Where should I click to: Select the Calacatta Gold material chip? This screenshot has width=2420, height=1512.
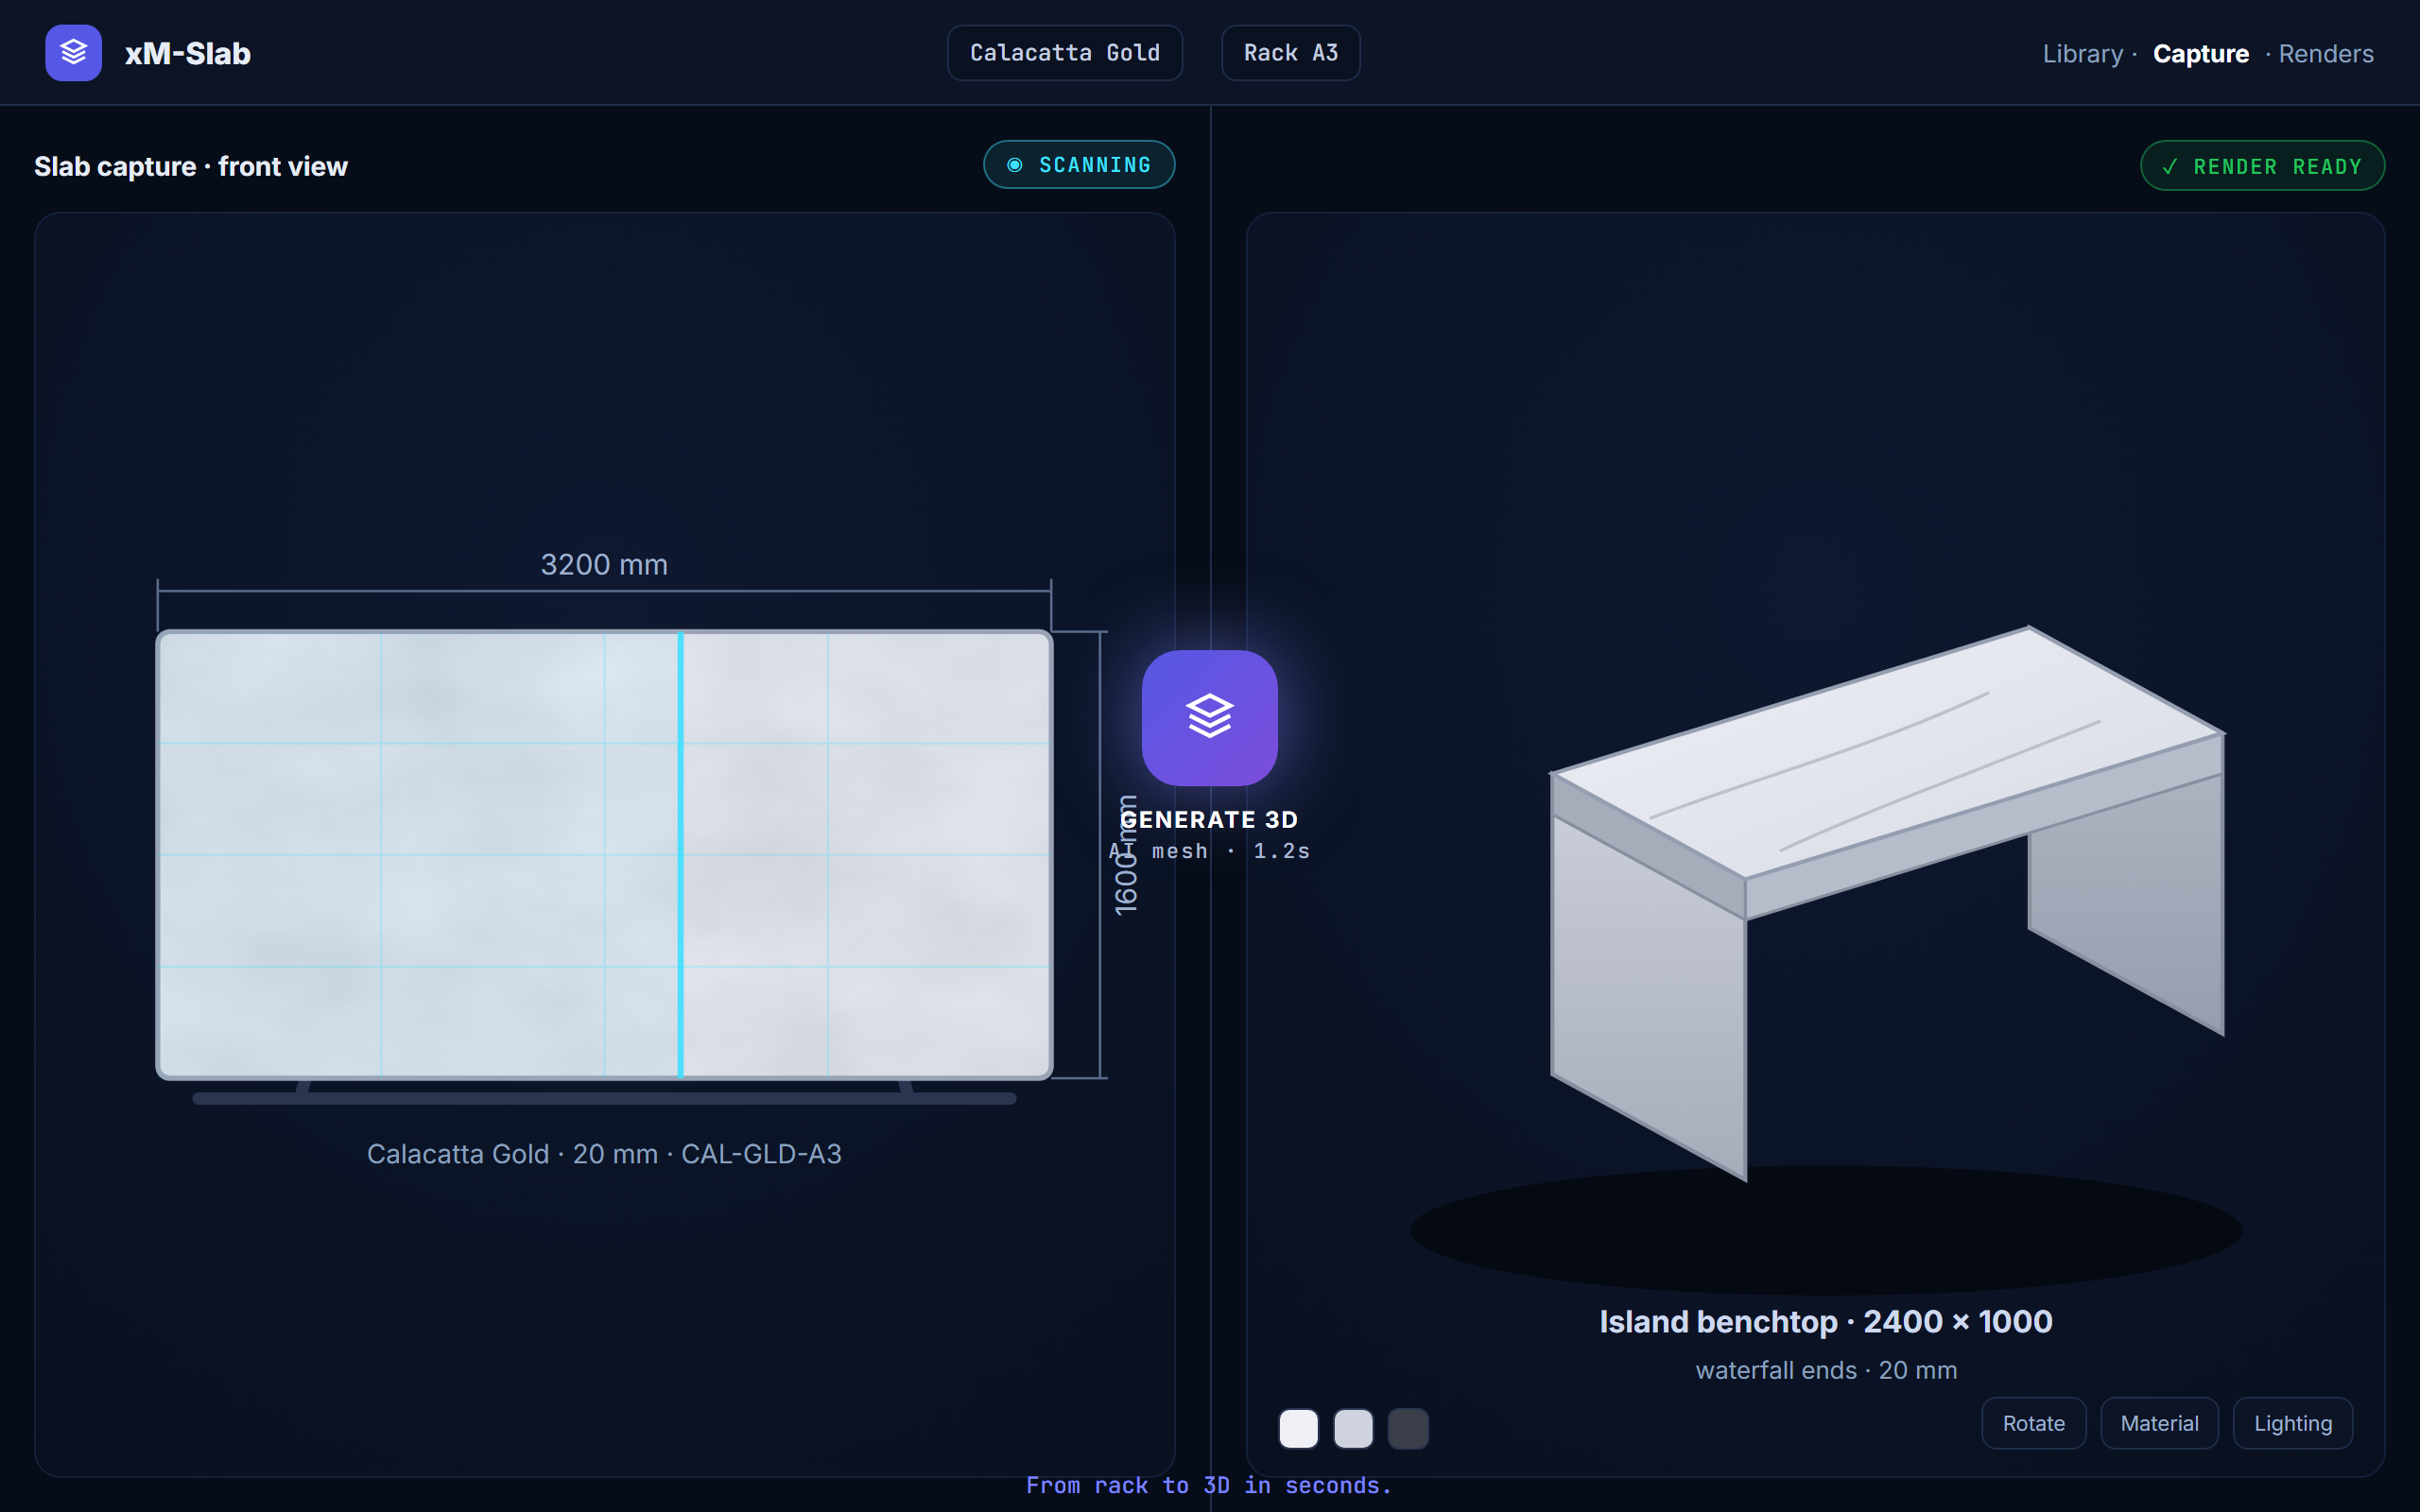(1064, 53)
